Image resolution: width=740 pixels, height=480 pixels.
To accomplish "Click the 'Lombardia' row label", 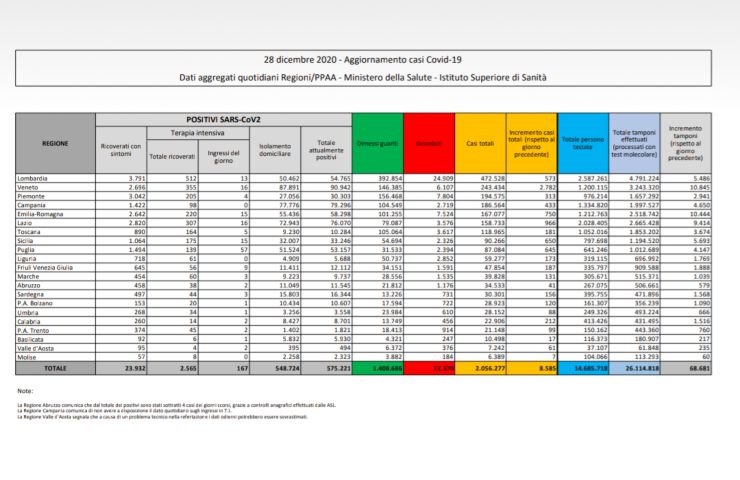I will tap(34, 178).
